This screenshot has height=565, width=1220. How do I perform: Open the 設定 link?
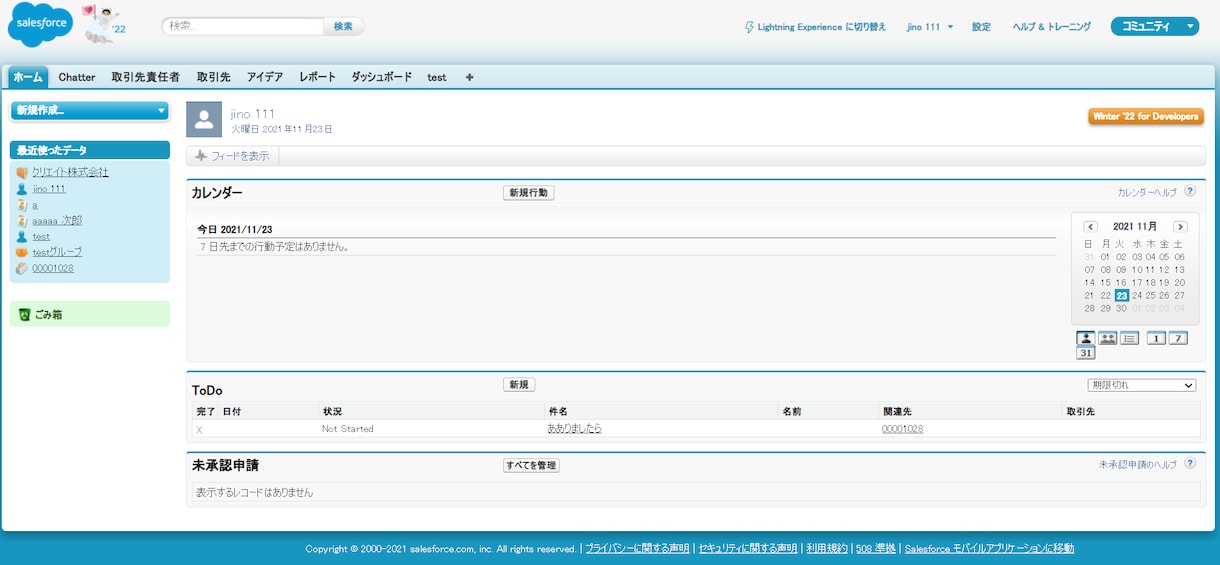coord(981,27)
